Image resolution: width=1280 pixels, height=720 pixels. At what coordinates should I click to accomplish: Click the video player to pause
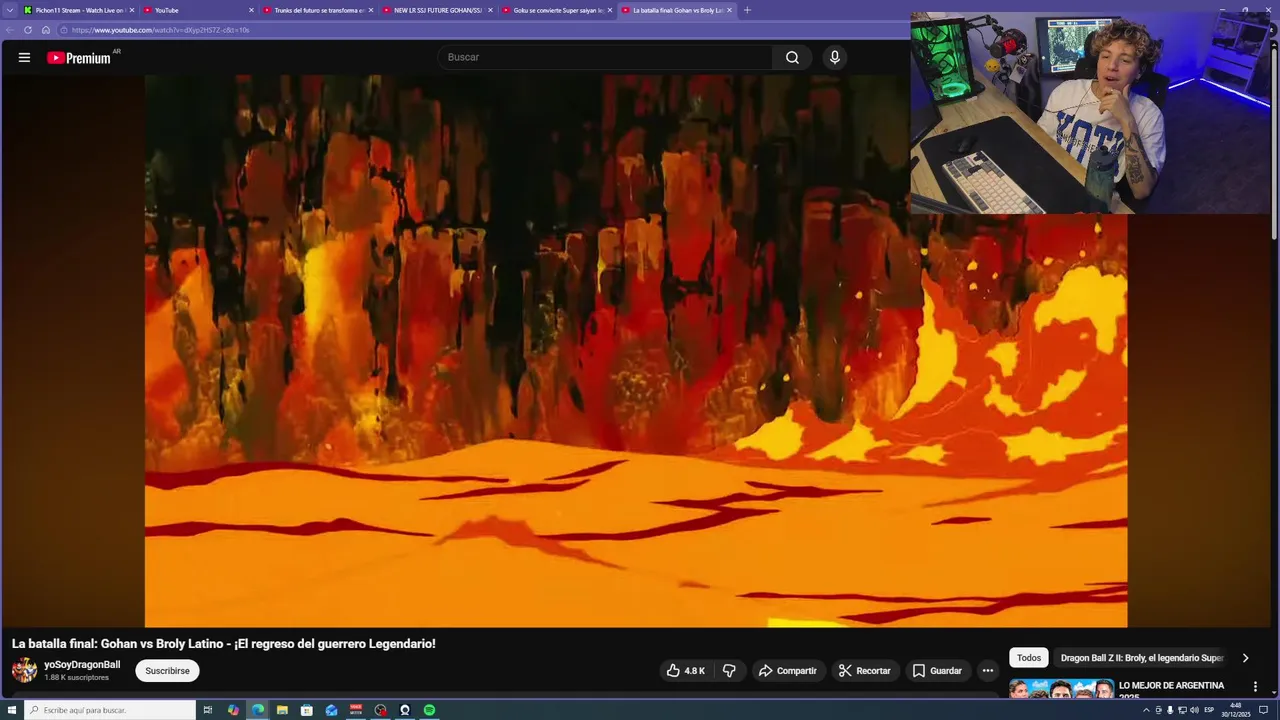636,351
